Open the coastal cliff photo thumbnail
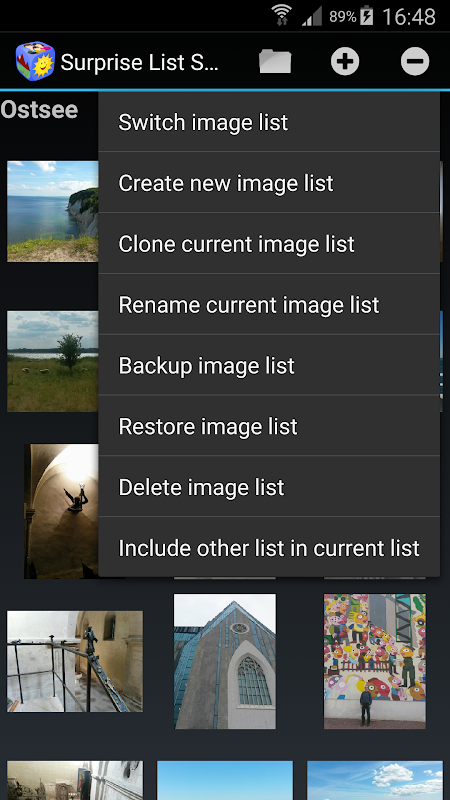Image resolution: width=450 pixels, height=800 pixels. coord(53,211)
